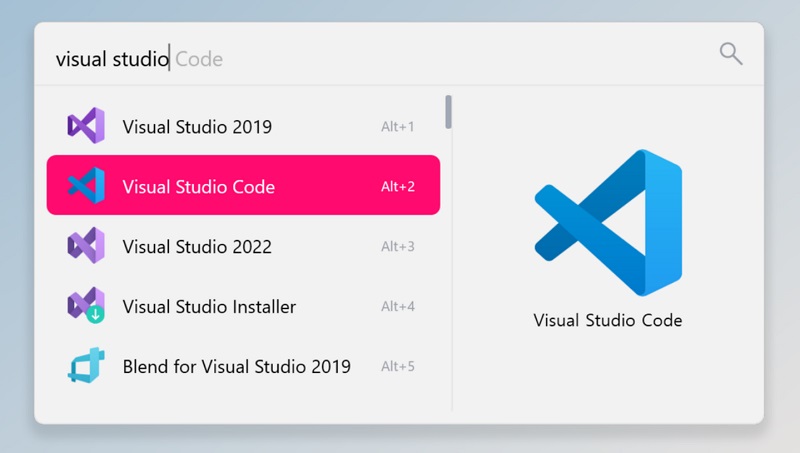Click the blue VS Code icon in results
This screenshot has width=800, height=453.
point(86,186)
